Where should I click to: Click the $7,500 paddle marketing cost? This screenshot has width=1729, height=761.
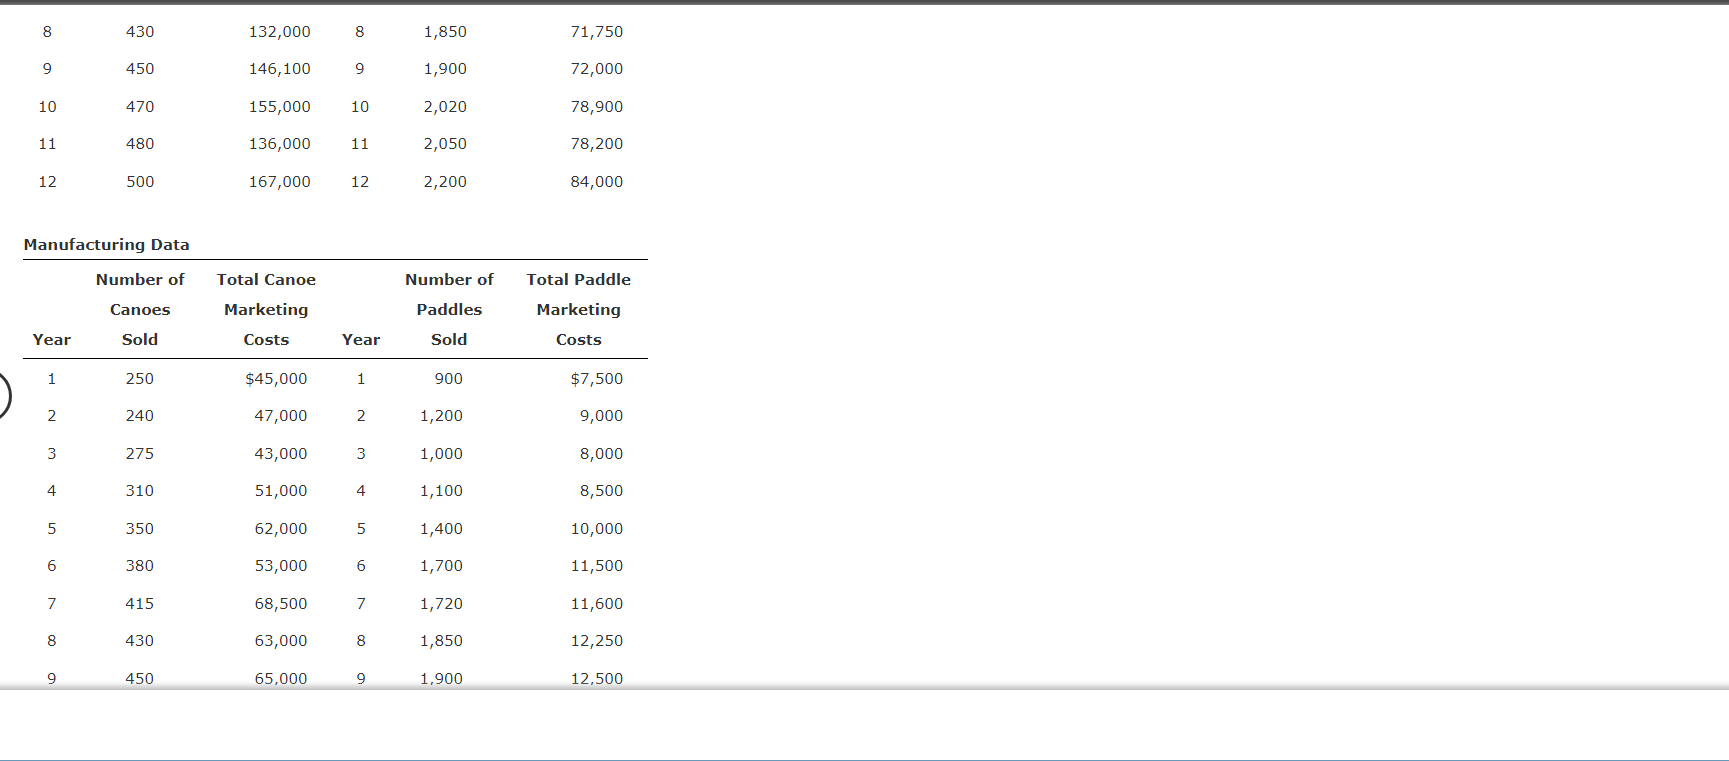pyautogui.click(x=597, y=379)
